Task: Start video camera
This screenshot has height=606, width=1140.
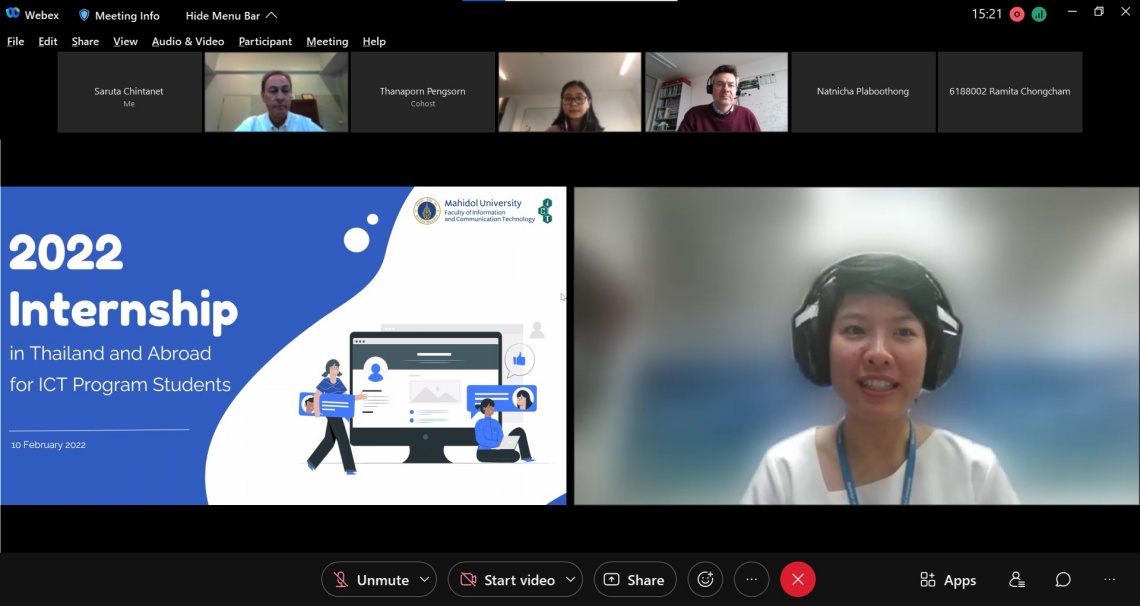Action: pos(508,580)
